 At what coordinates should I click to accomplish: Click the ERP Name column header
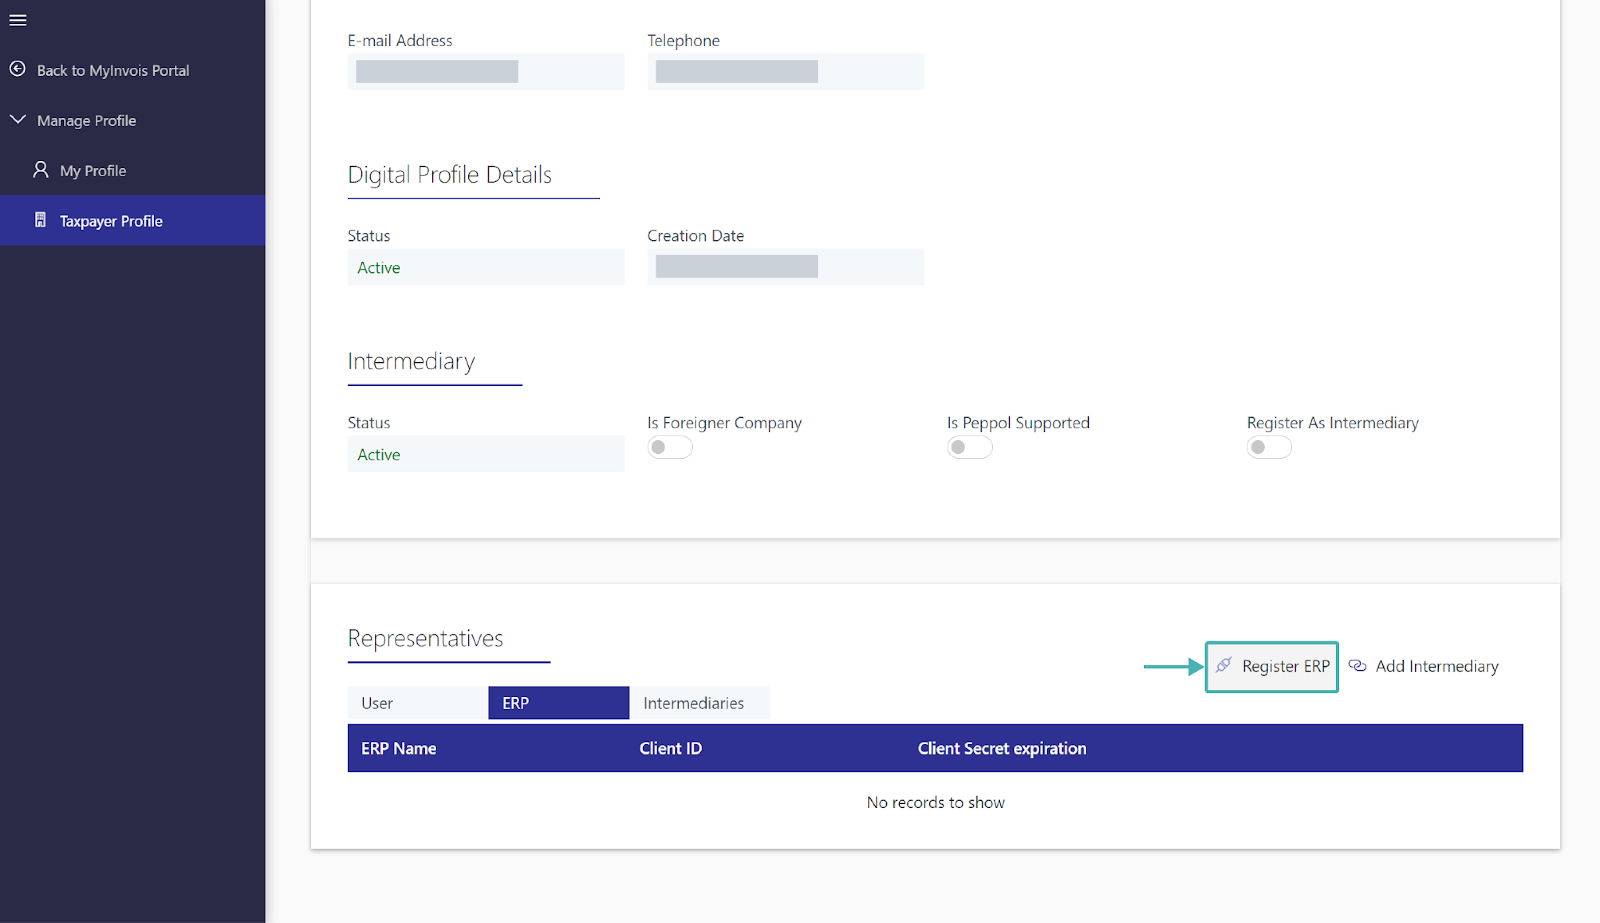tap(399, 748)
